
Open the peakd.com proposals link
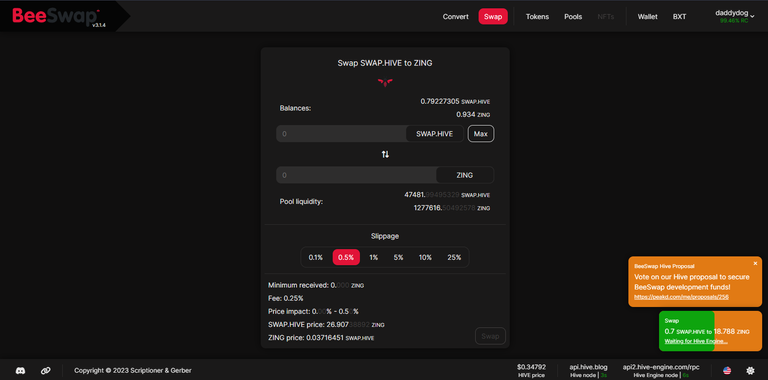681,297
